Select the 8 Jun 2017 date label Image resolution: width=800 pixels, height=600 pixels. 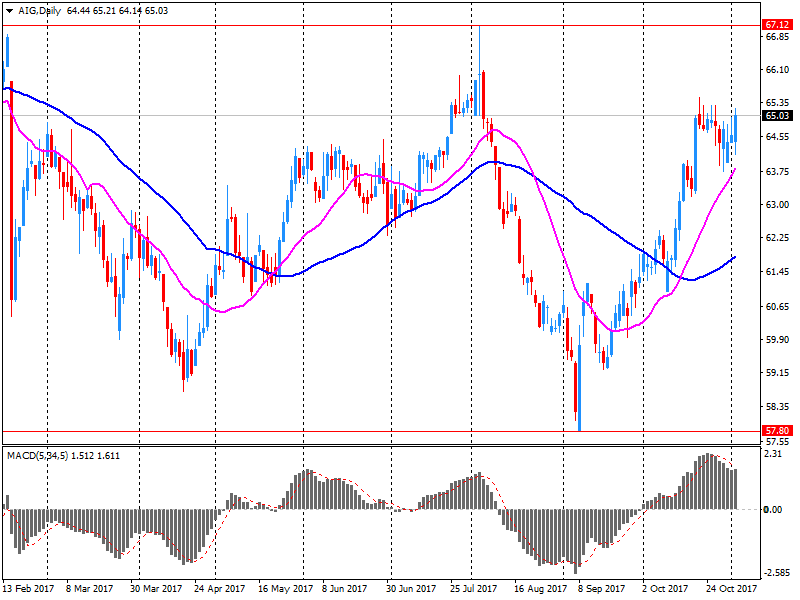[x=344, y=588]
